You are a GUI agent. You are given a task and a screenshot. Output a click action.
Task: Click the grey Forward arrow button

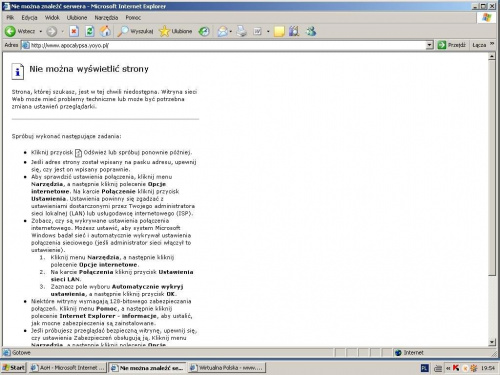click(x=51, y=31)
